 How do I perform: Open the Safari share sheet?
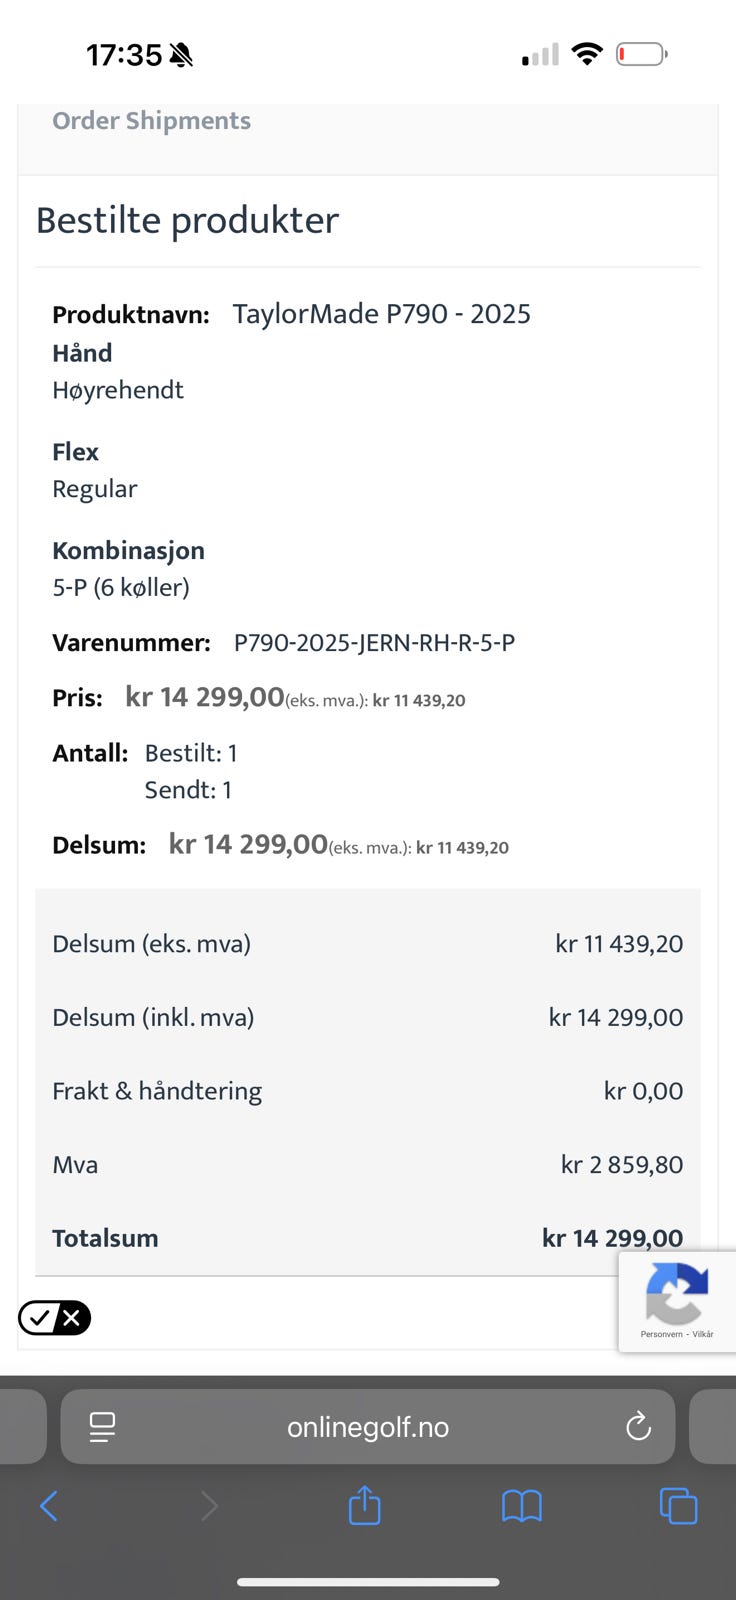coord(365,1505)
